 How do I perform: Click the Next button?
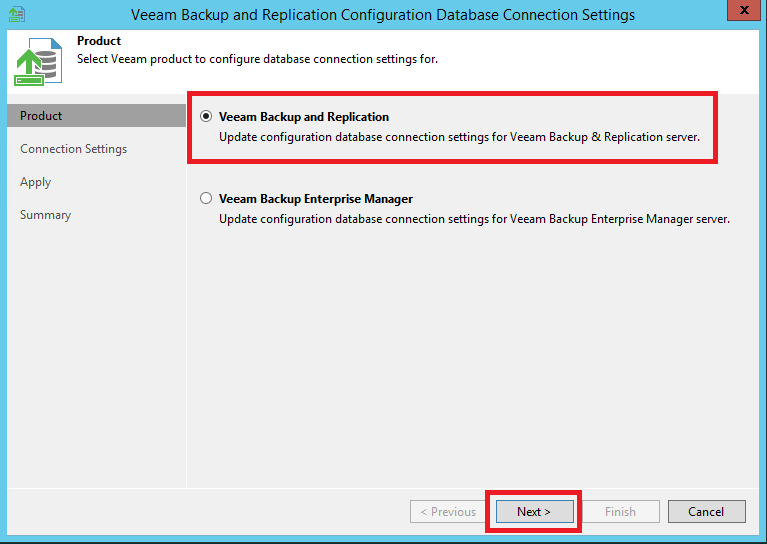point(534,511)
